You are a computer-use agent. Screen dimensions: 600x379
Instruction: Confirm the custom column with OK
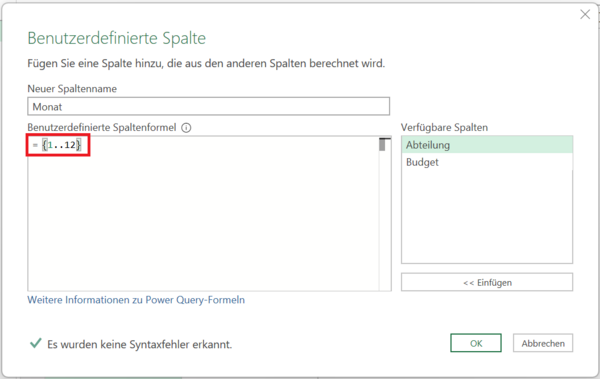(x=476, y=343)
